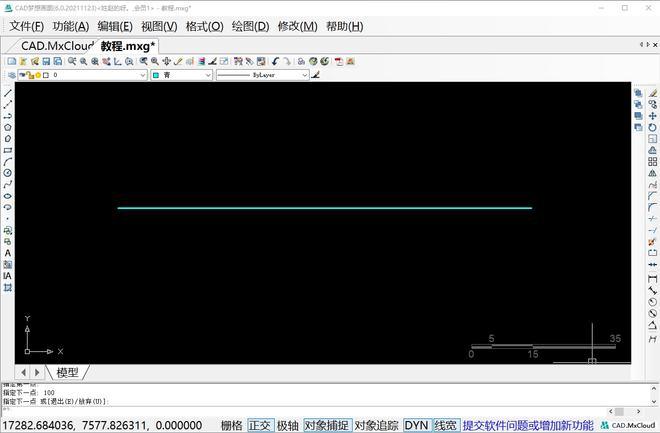Select the Move tool in right toolbar
This screenshot has width=660, height=433.
click(x=652, y=116)
